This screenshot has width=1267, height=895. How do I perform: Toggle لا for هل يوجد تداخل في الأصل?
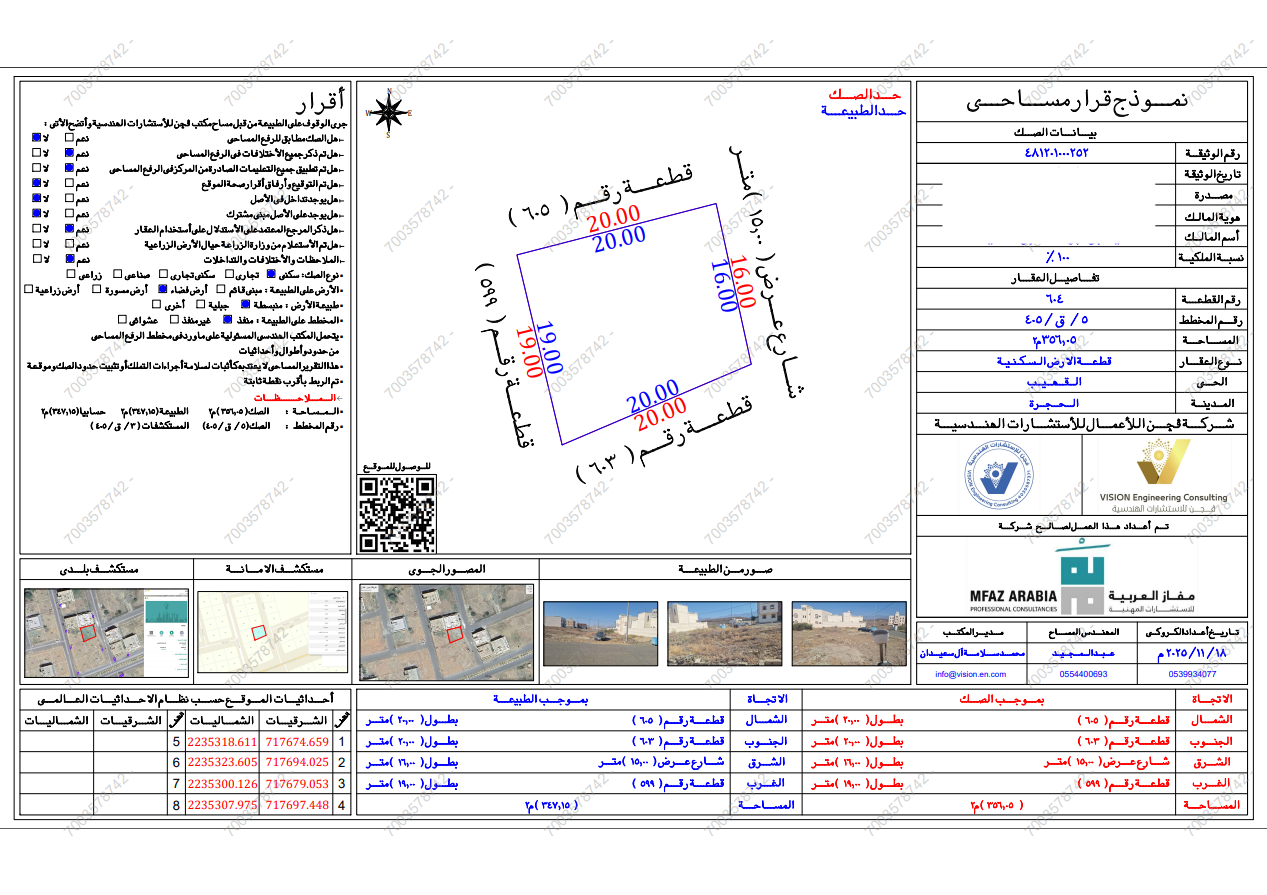[36, 198]
